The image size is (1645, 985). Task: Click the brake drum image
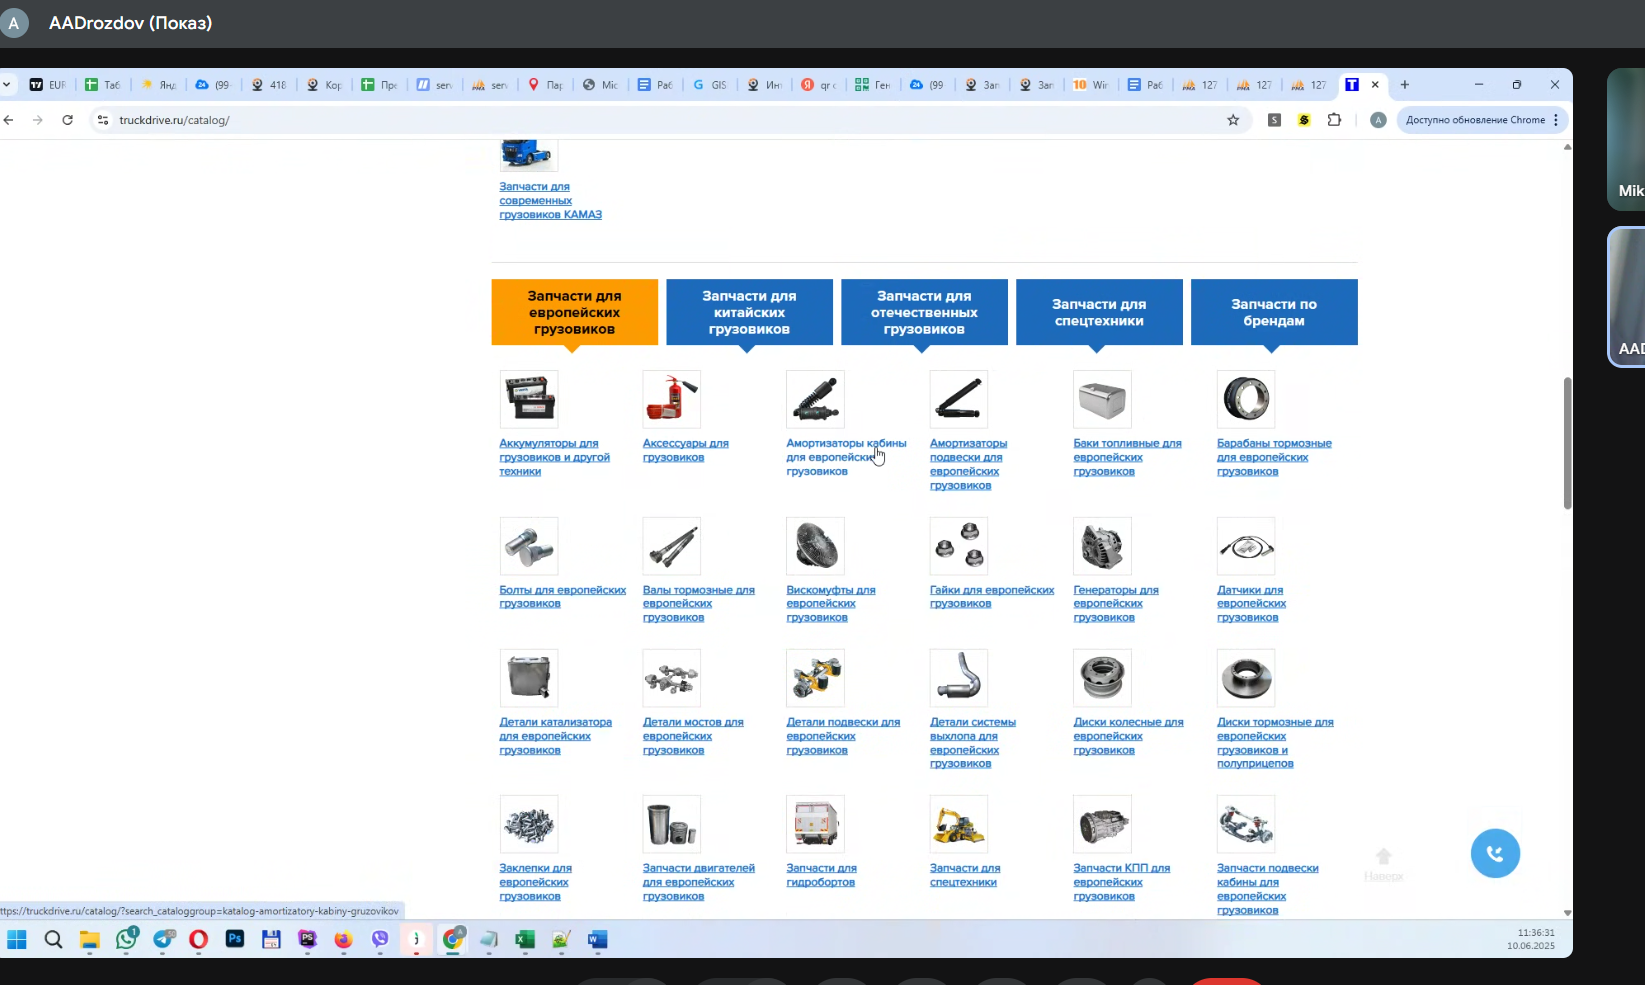[x=1246, y=399]
